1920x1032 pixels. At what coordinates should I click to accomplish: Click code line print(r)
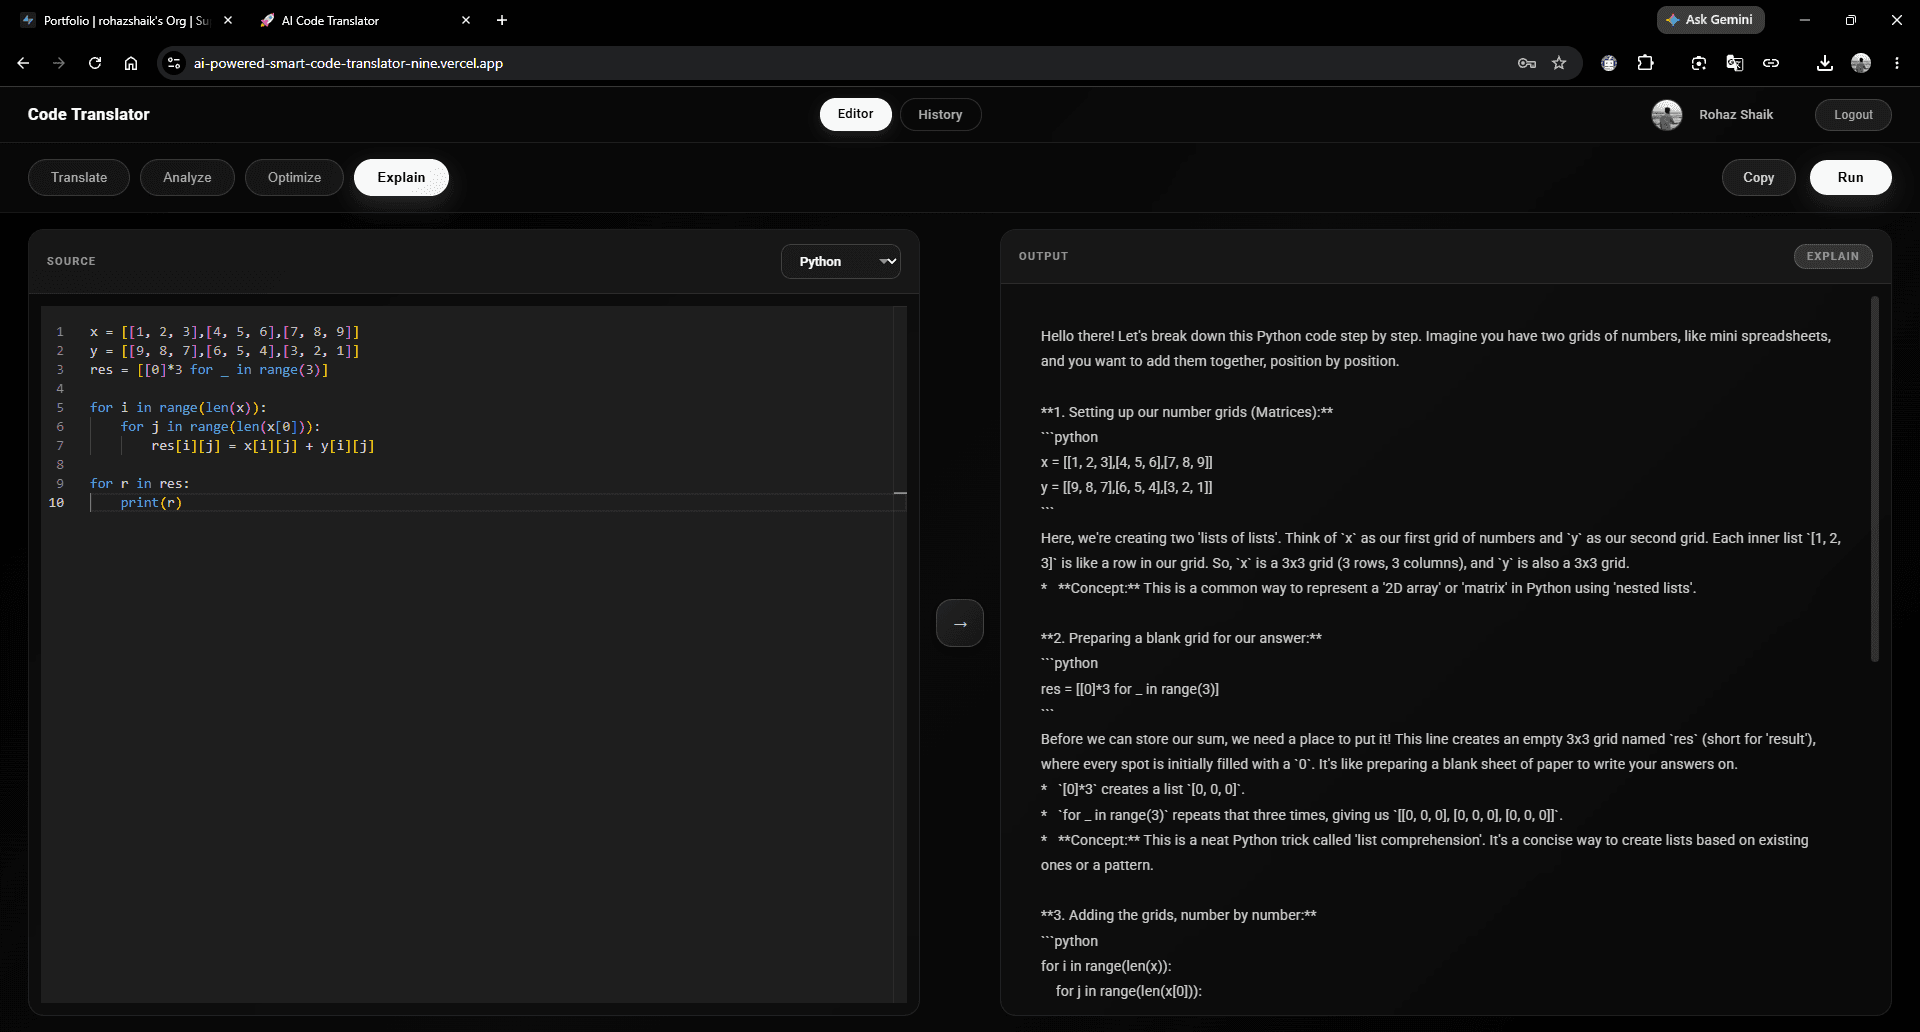(x=151, y=502)
